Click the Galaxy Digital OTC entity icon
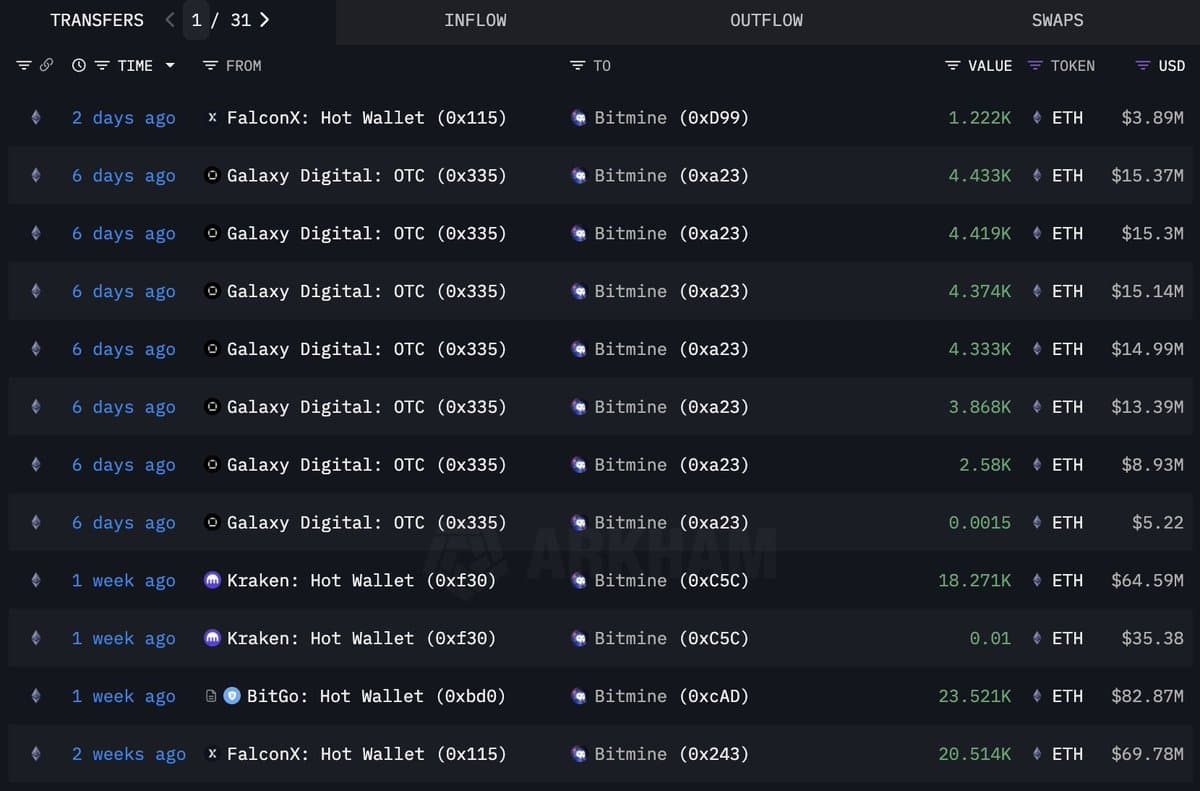 211,175
